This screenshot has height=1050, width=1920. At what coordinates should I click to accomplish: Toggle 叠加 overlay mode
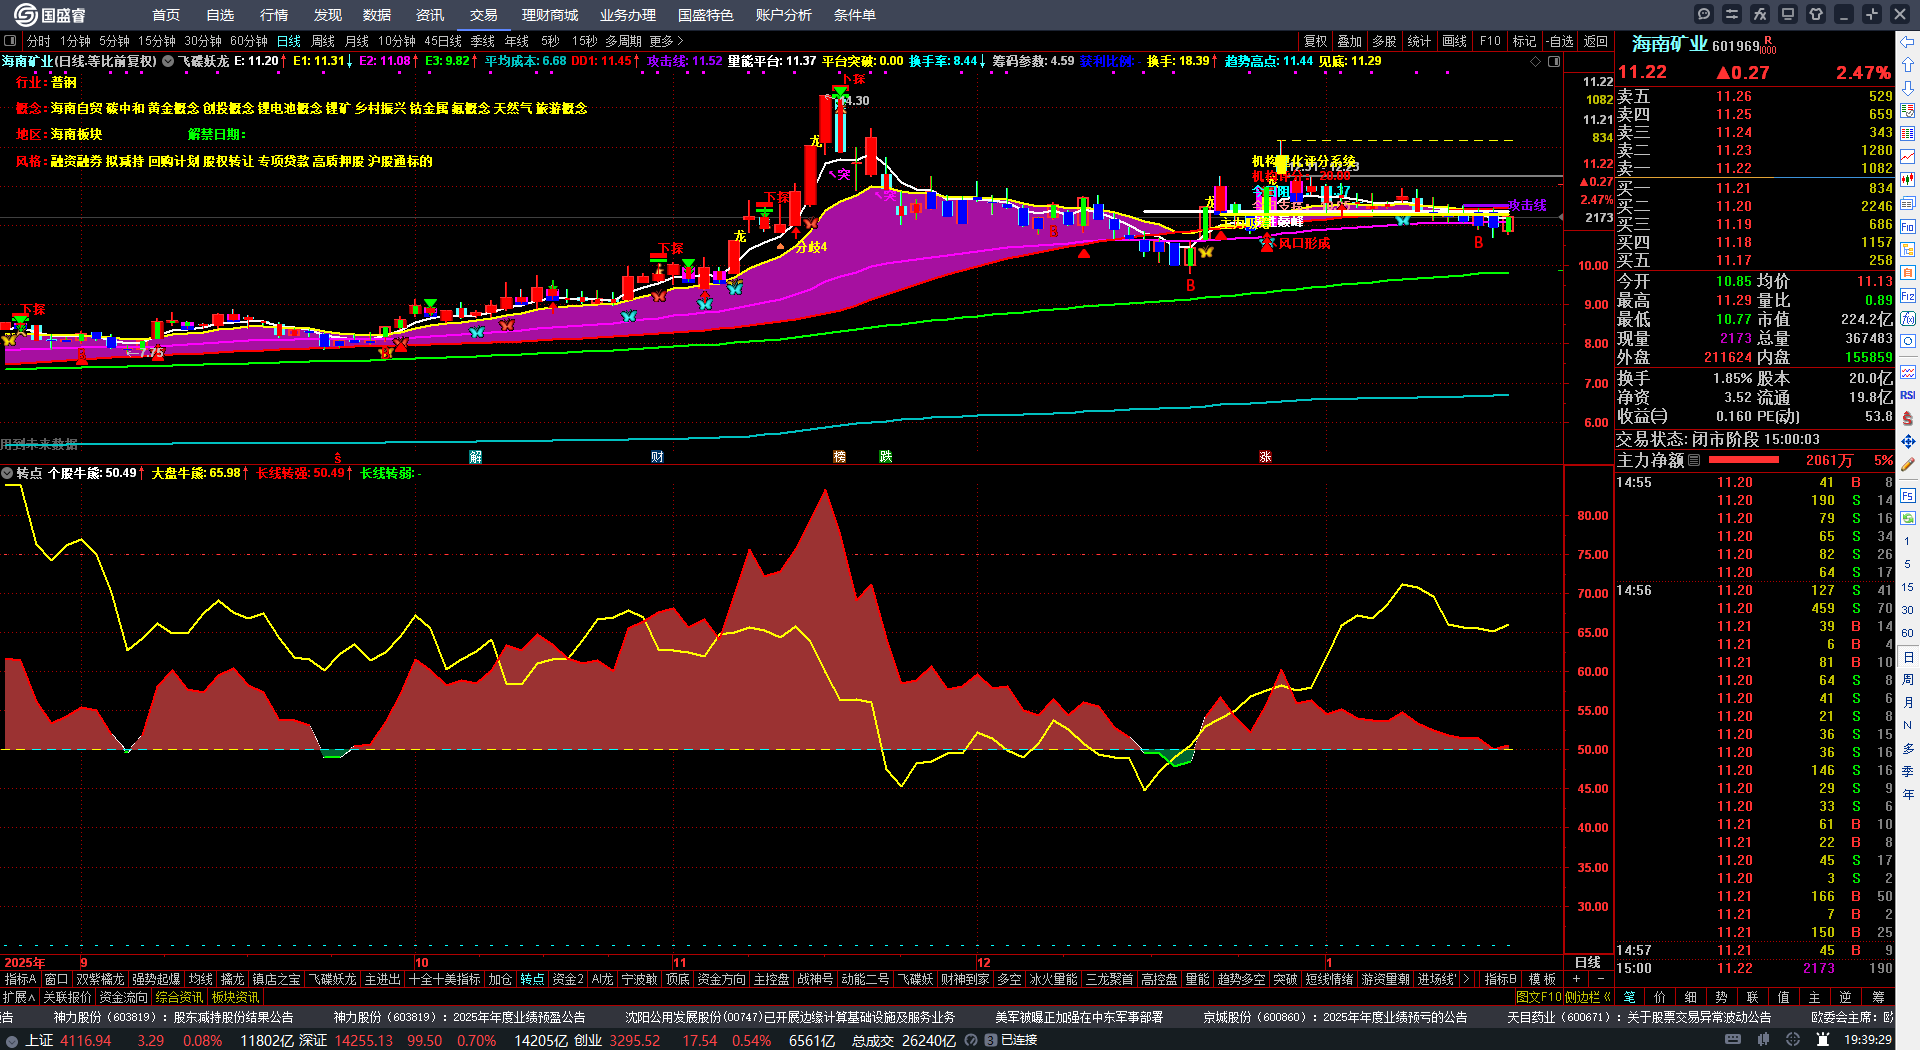pos(1350,41)
